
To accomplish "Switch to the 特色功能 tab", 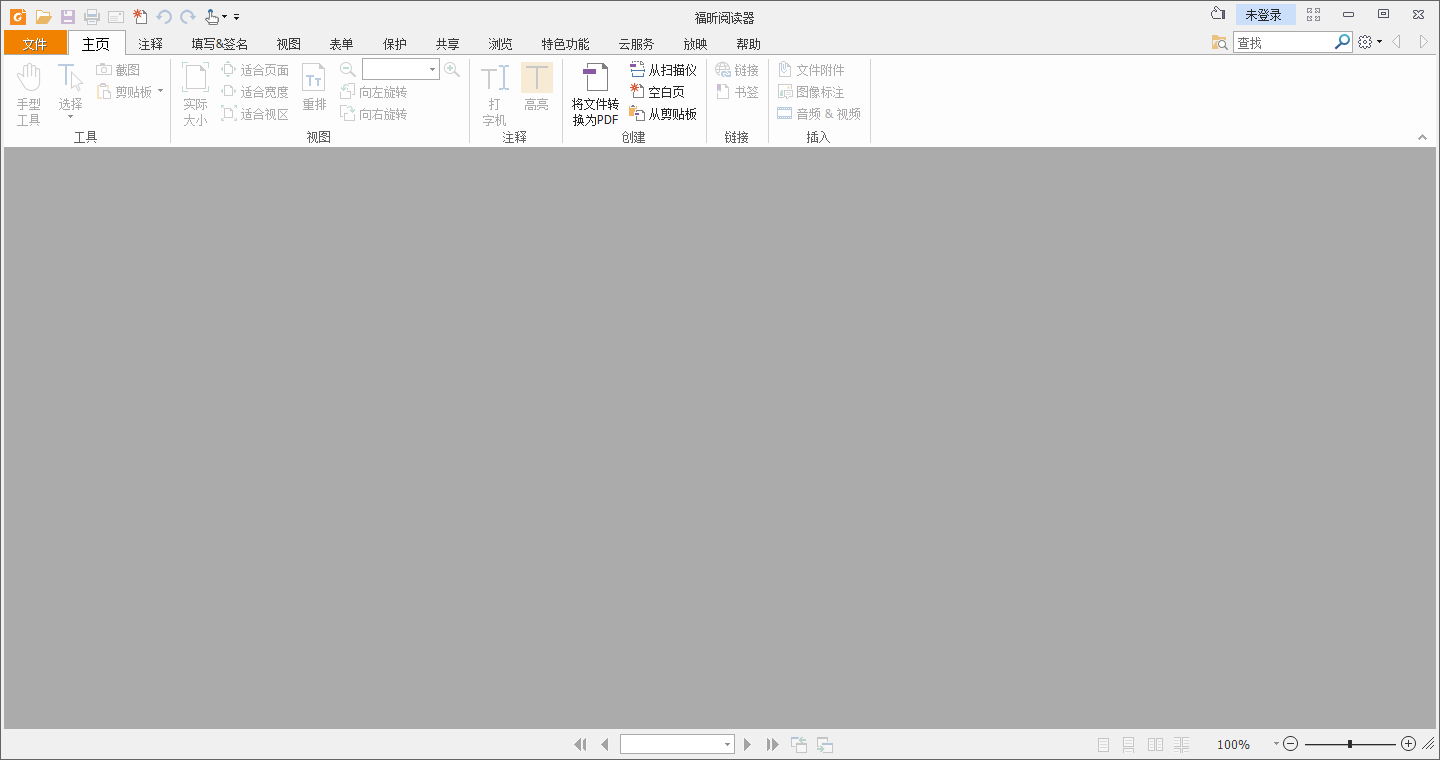I will coord(566,44).
